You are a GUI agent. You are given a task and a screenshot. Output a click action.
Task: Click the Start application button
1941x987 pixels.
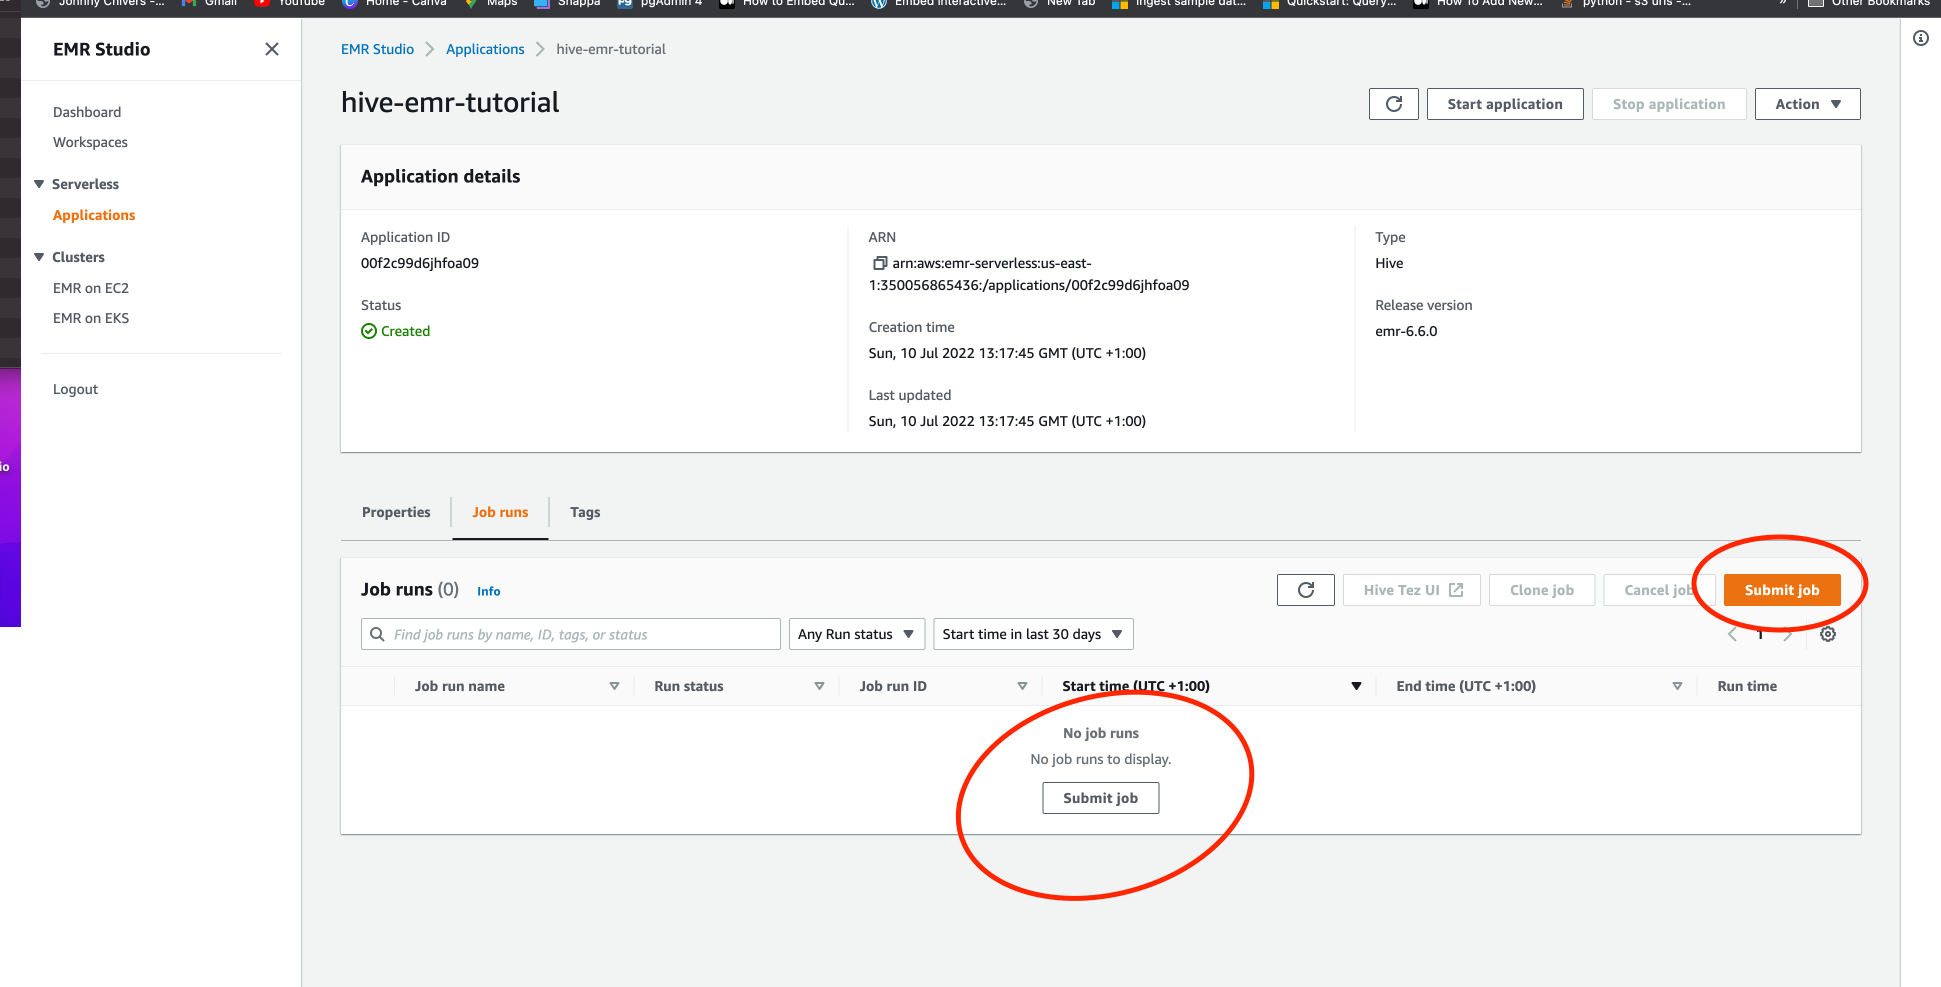coord(1504,104)
